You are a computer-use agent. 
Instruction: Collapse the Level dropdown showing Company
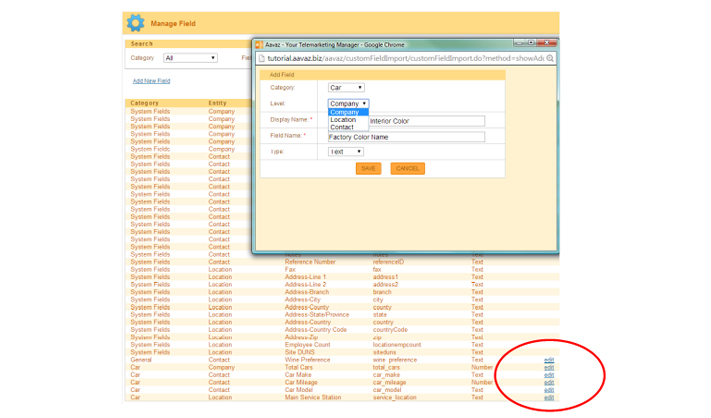pos(348,103)
